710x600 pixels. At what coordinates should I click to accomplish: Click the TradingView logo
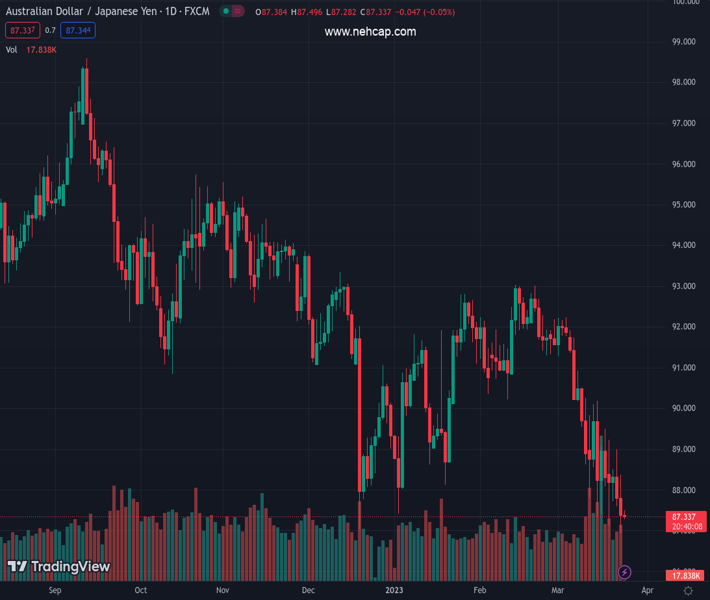[x=58, y=567]
